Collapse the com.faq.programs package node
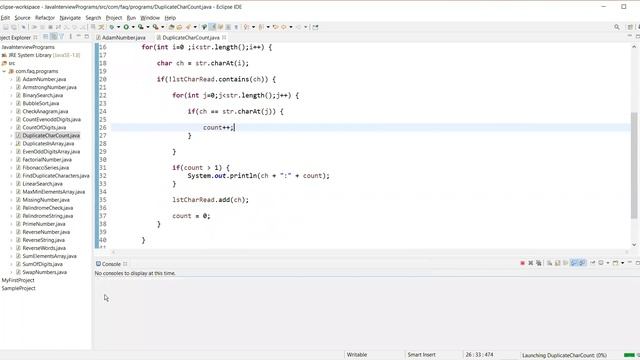The image size is (640, 360). (x=4, y=71)
